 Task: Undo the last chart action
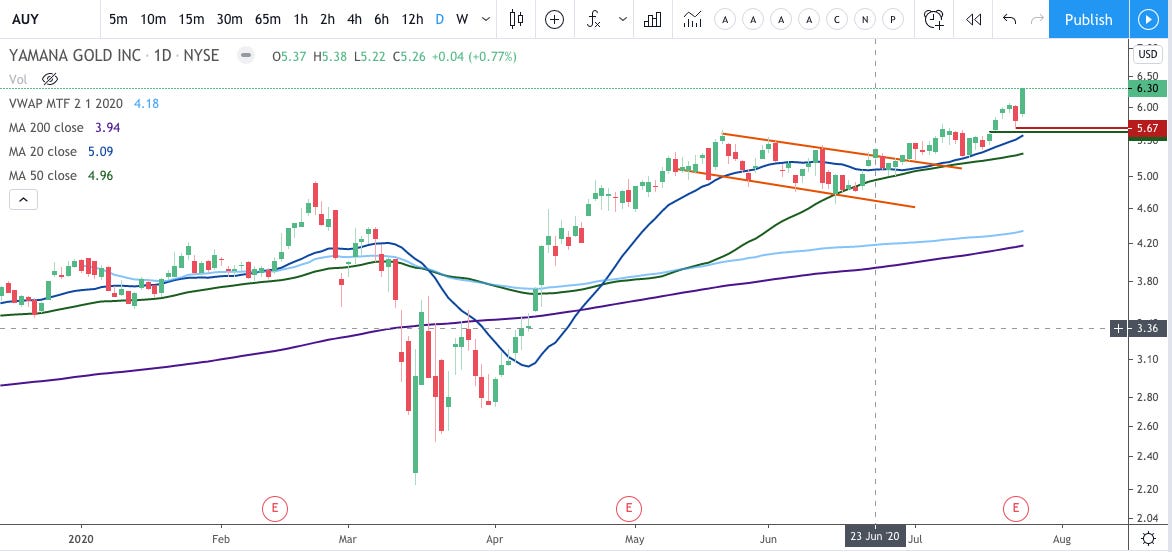[1010, 19]
